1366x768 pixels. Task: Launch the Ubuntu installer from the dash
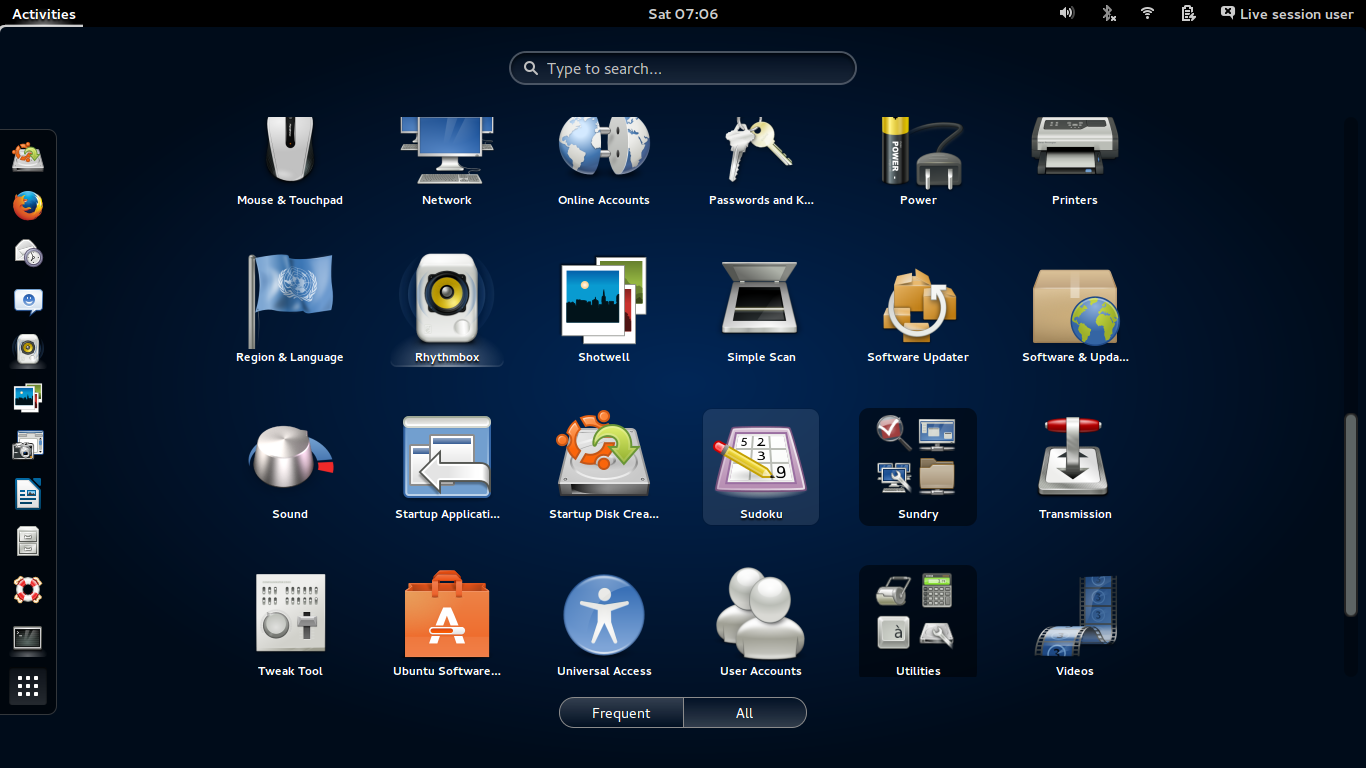[28, 157]
